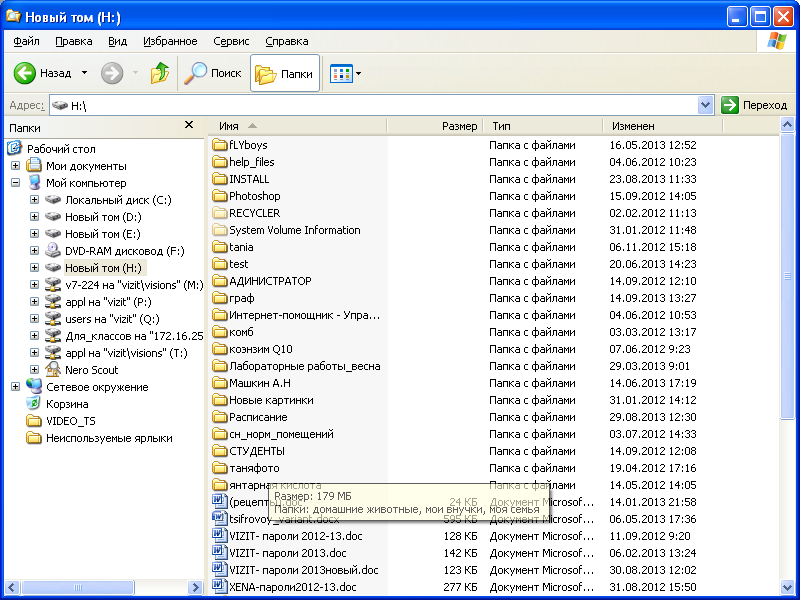This screenshot has height=600, width=800.
Task: Open Поиск search pane
Action: [213, 73]
